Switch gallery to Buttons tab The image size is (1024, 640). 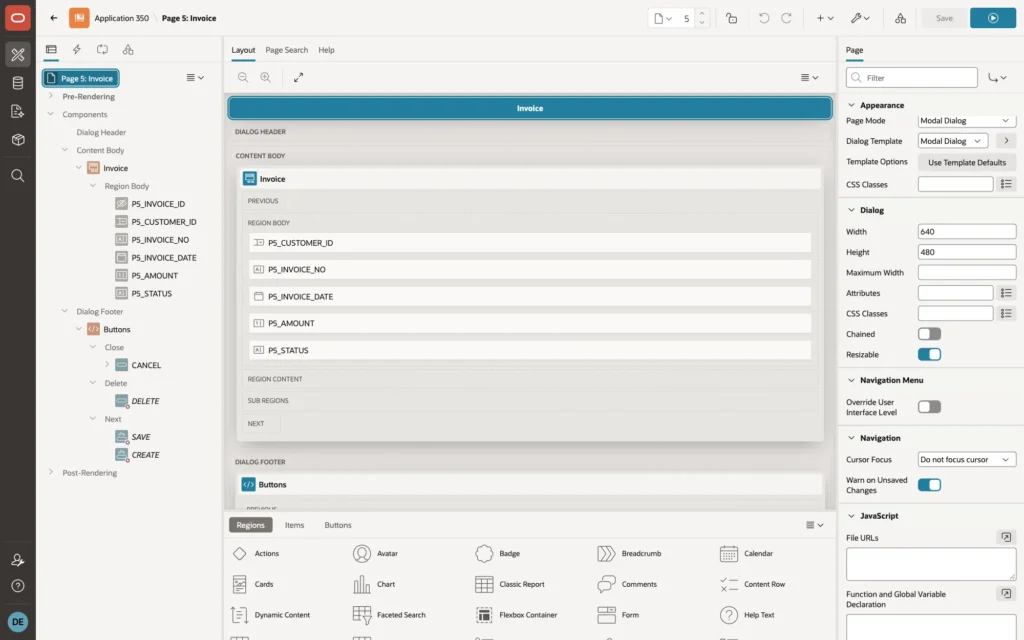click(338, 525)
